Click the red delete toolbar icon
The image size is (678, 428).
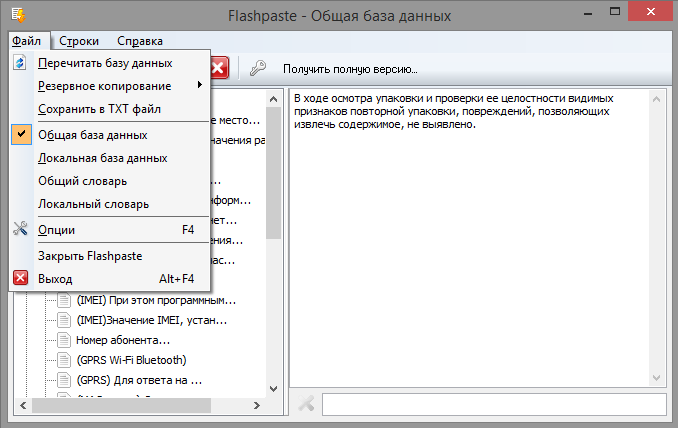click(x=220, y=68)
